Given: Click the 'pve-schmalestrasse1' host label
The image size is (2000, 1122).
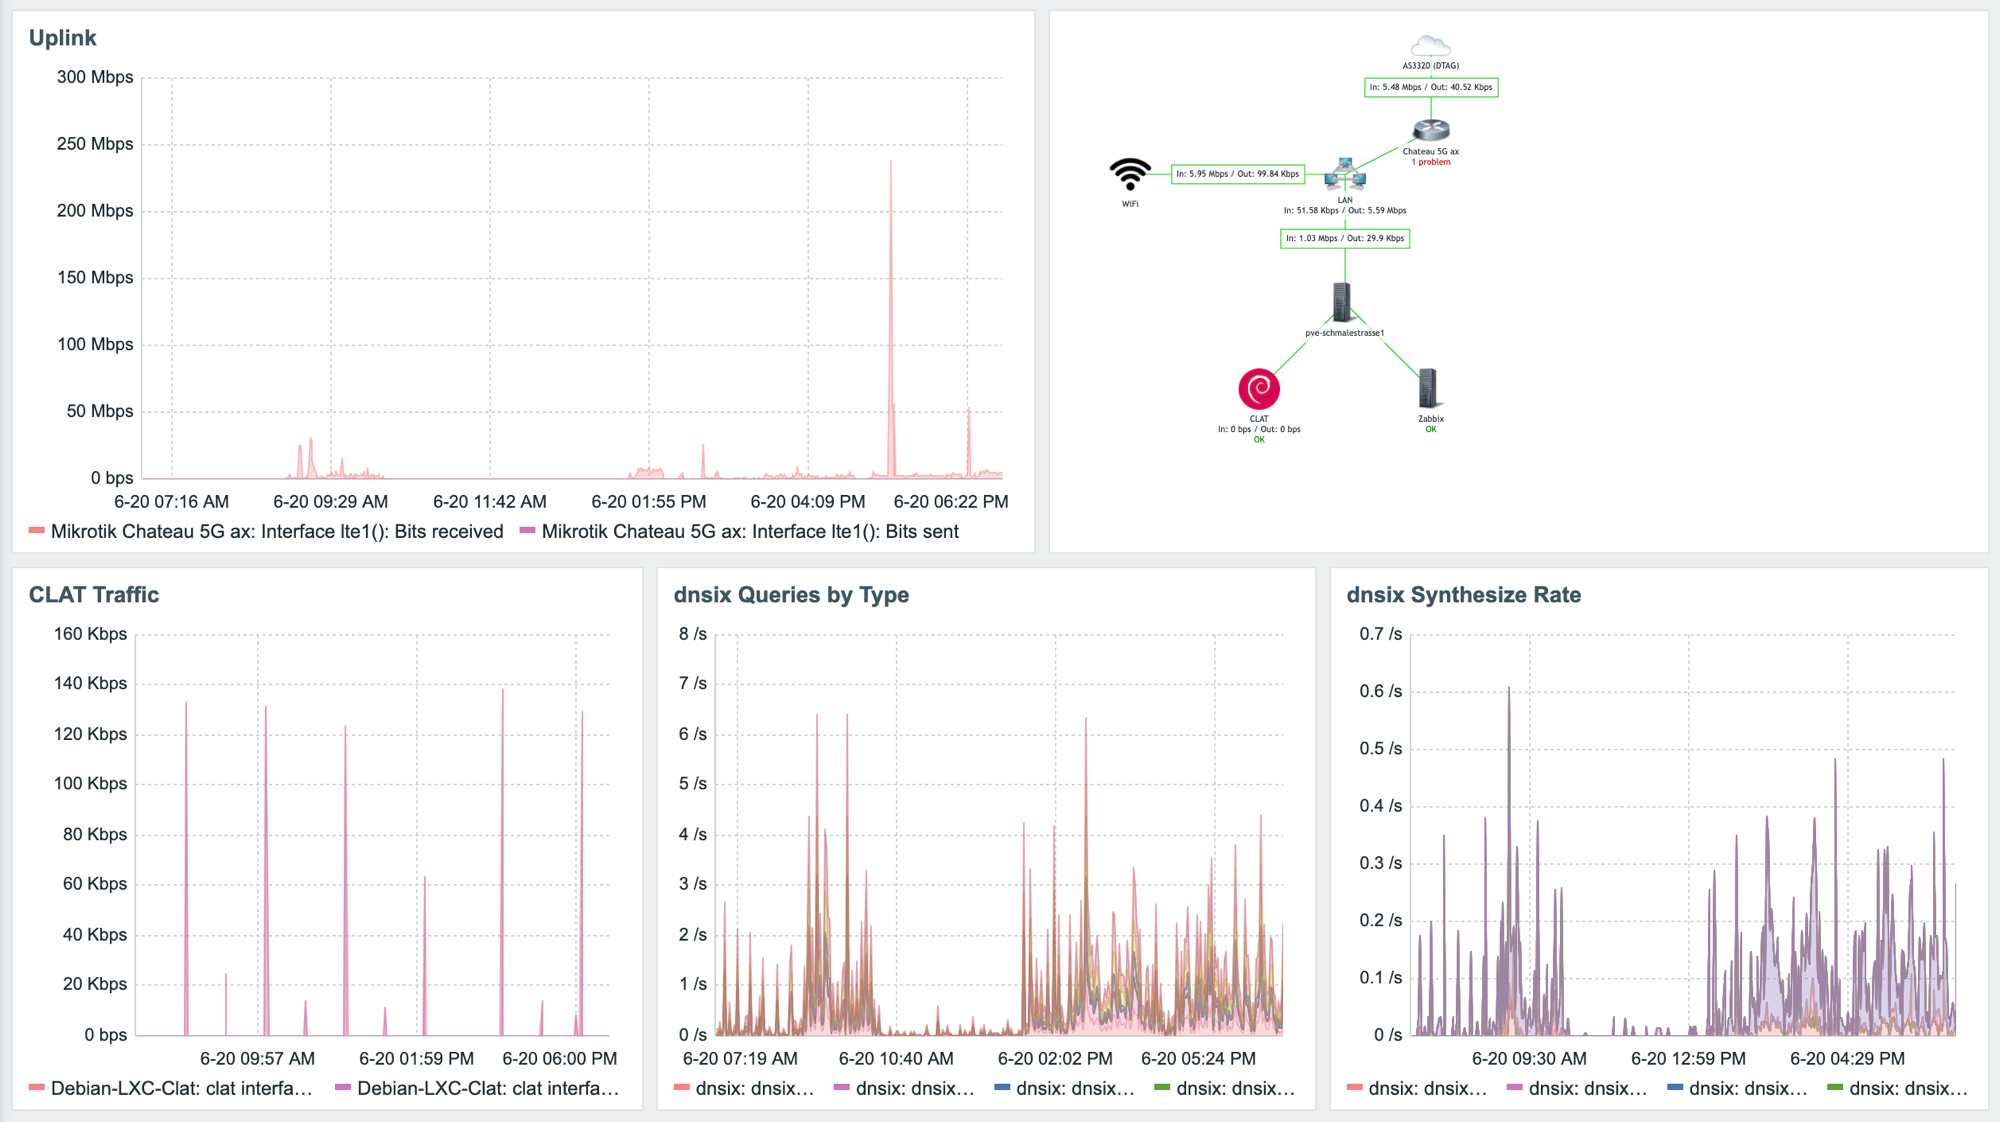Looking at the screenshot, I should tap(1345, 333).
